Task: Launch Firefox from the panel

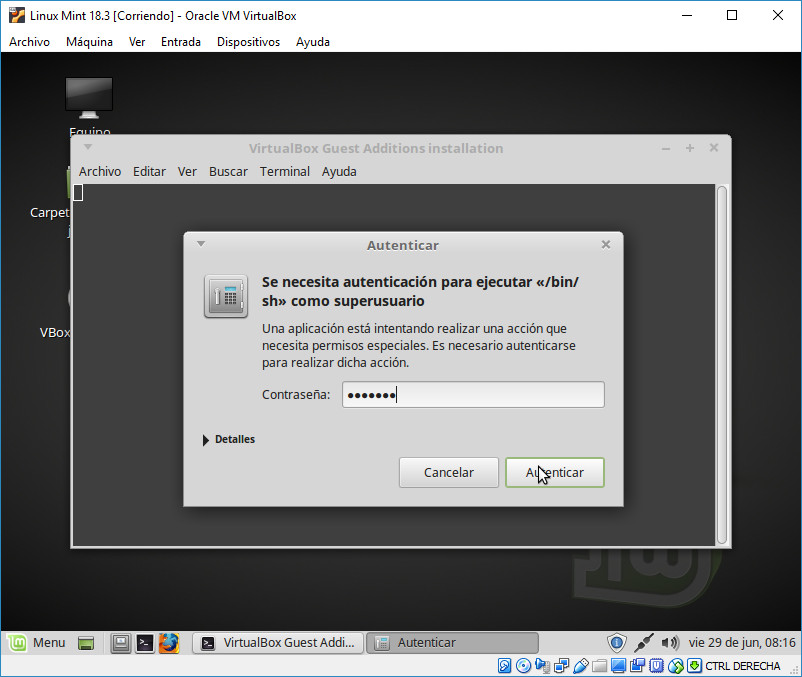Action: coord(169,643)
